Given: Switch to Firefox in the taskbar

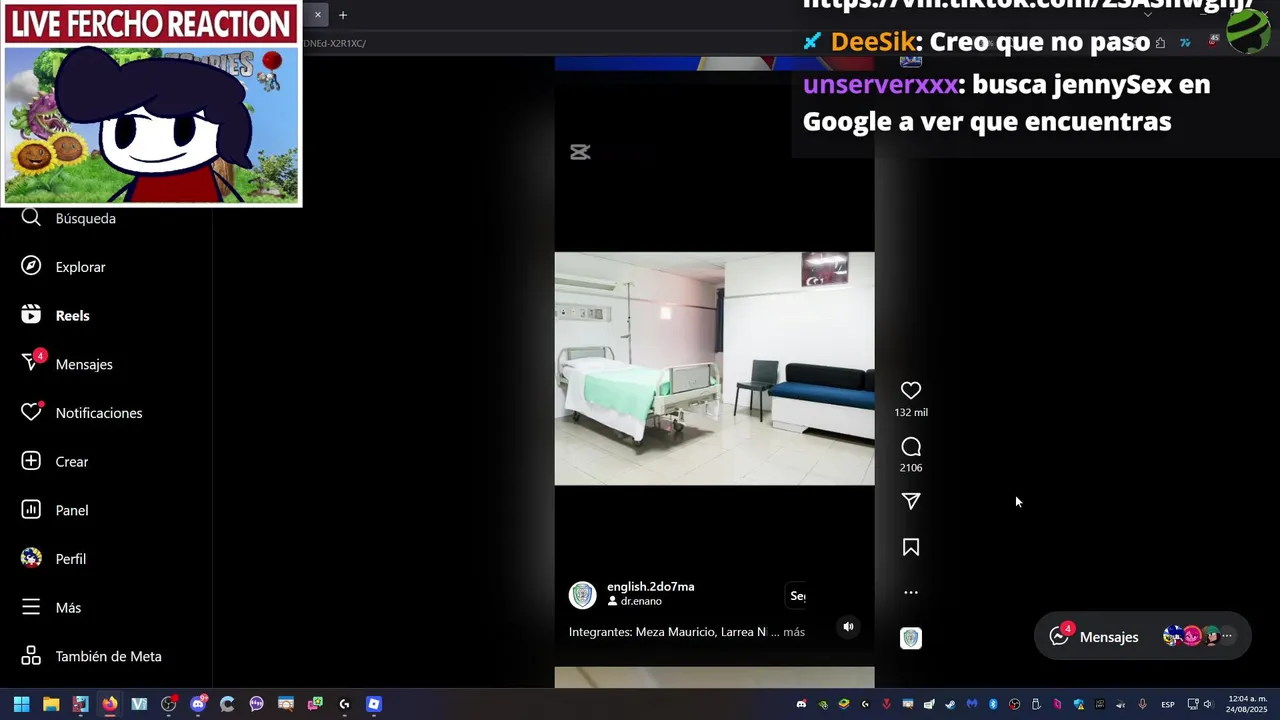Looking at the screenshot, I should click(x=110, y=704).
